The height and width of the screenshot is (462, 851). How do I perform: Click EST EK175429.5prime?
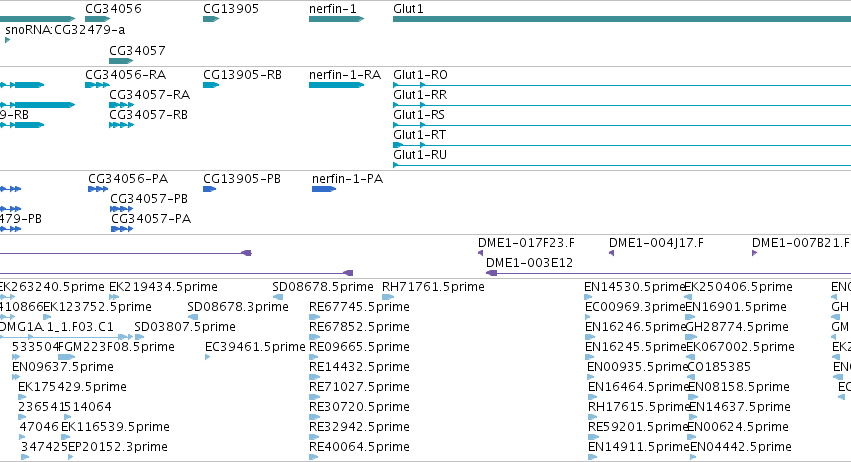coord(72,387)
